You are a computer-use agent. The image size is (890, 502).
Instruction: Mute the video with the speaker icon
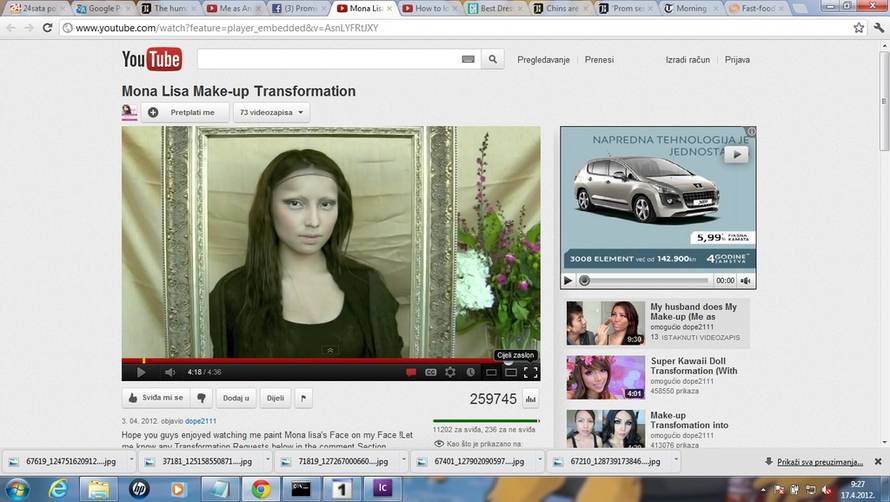coord(169,372)
